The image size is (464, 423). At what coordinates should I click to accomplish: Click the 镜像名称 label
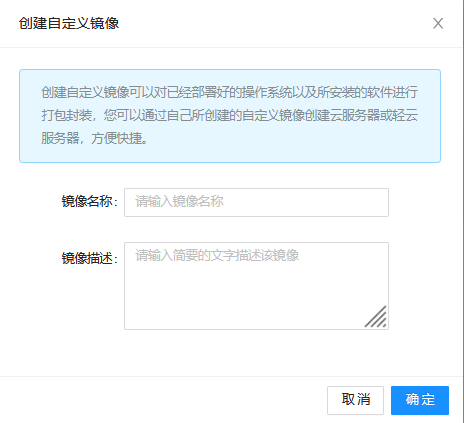89,202
